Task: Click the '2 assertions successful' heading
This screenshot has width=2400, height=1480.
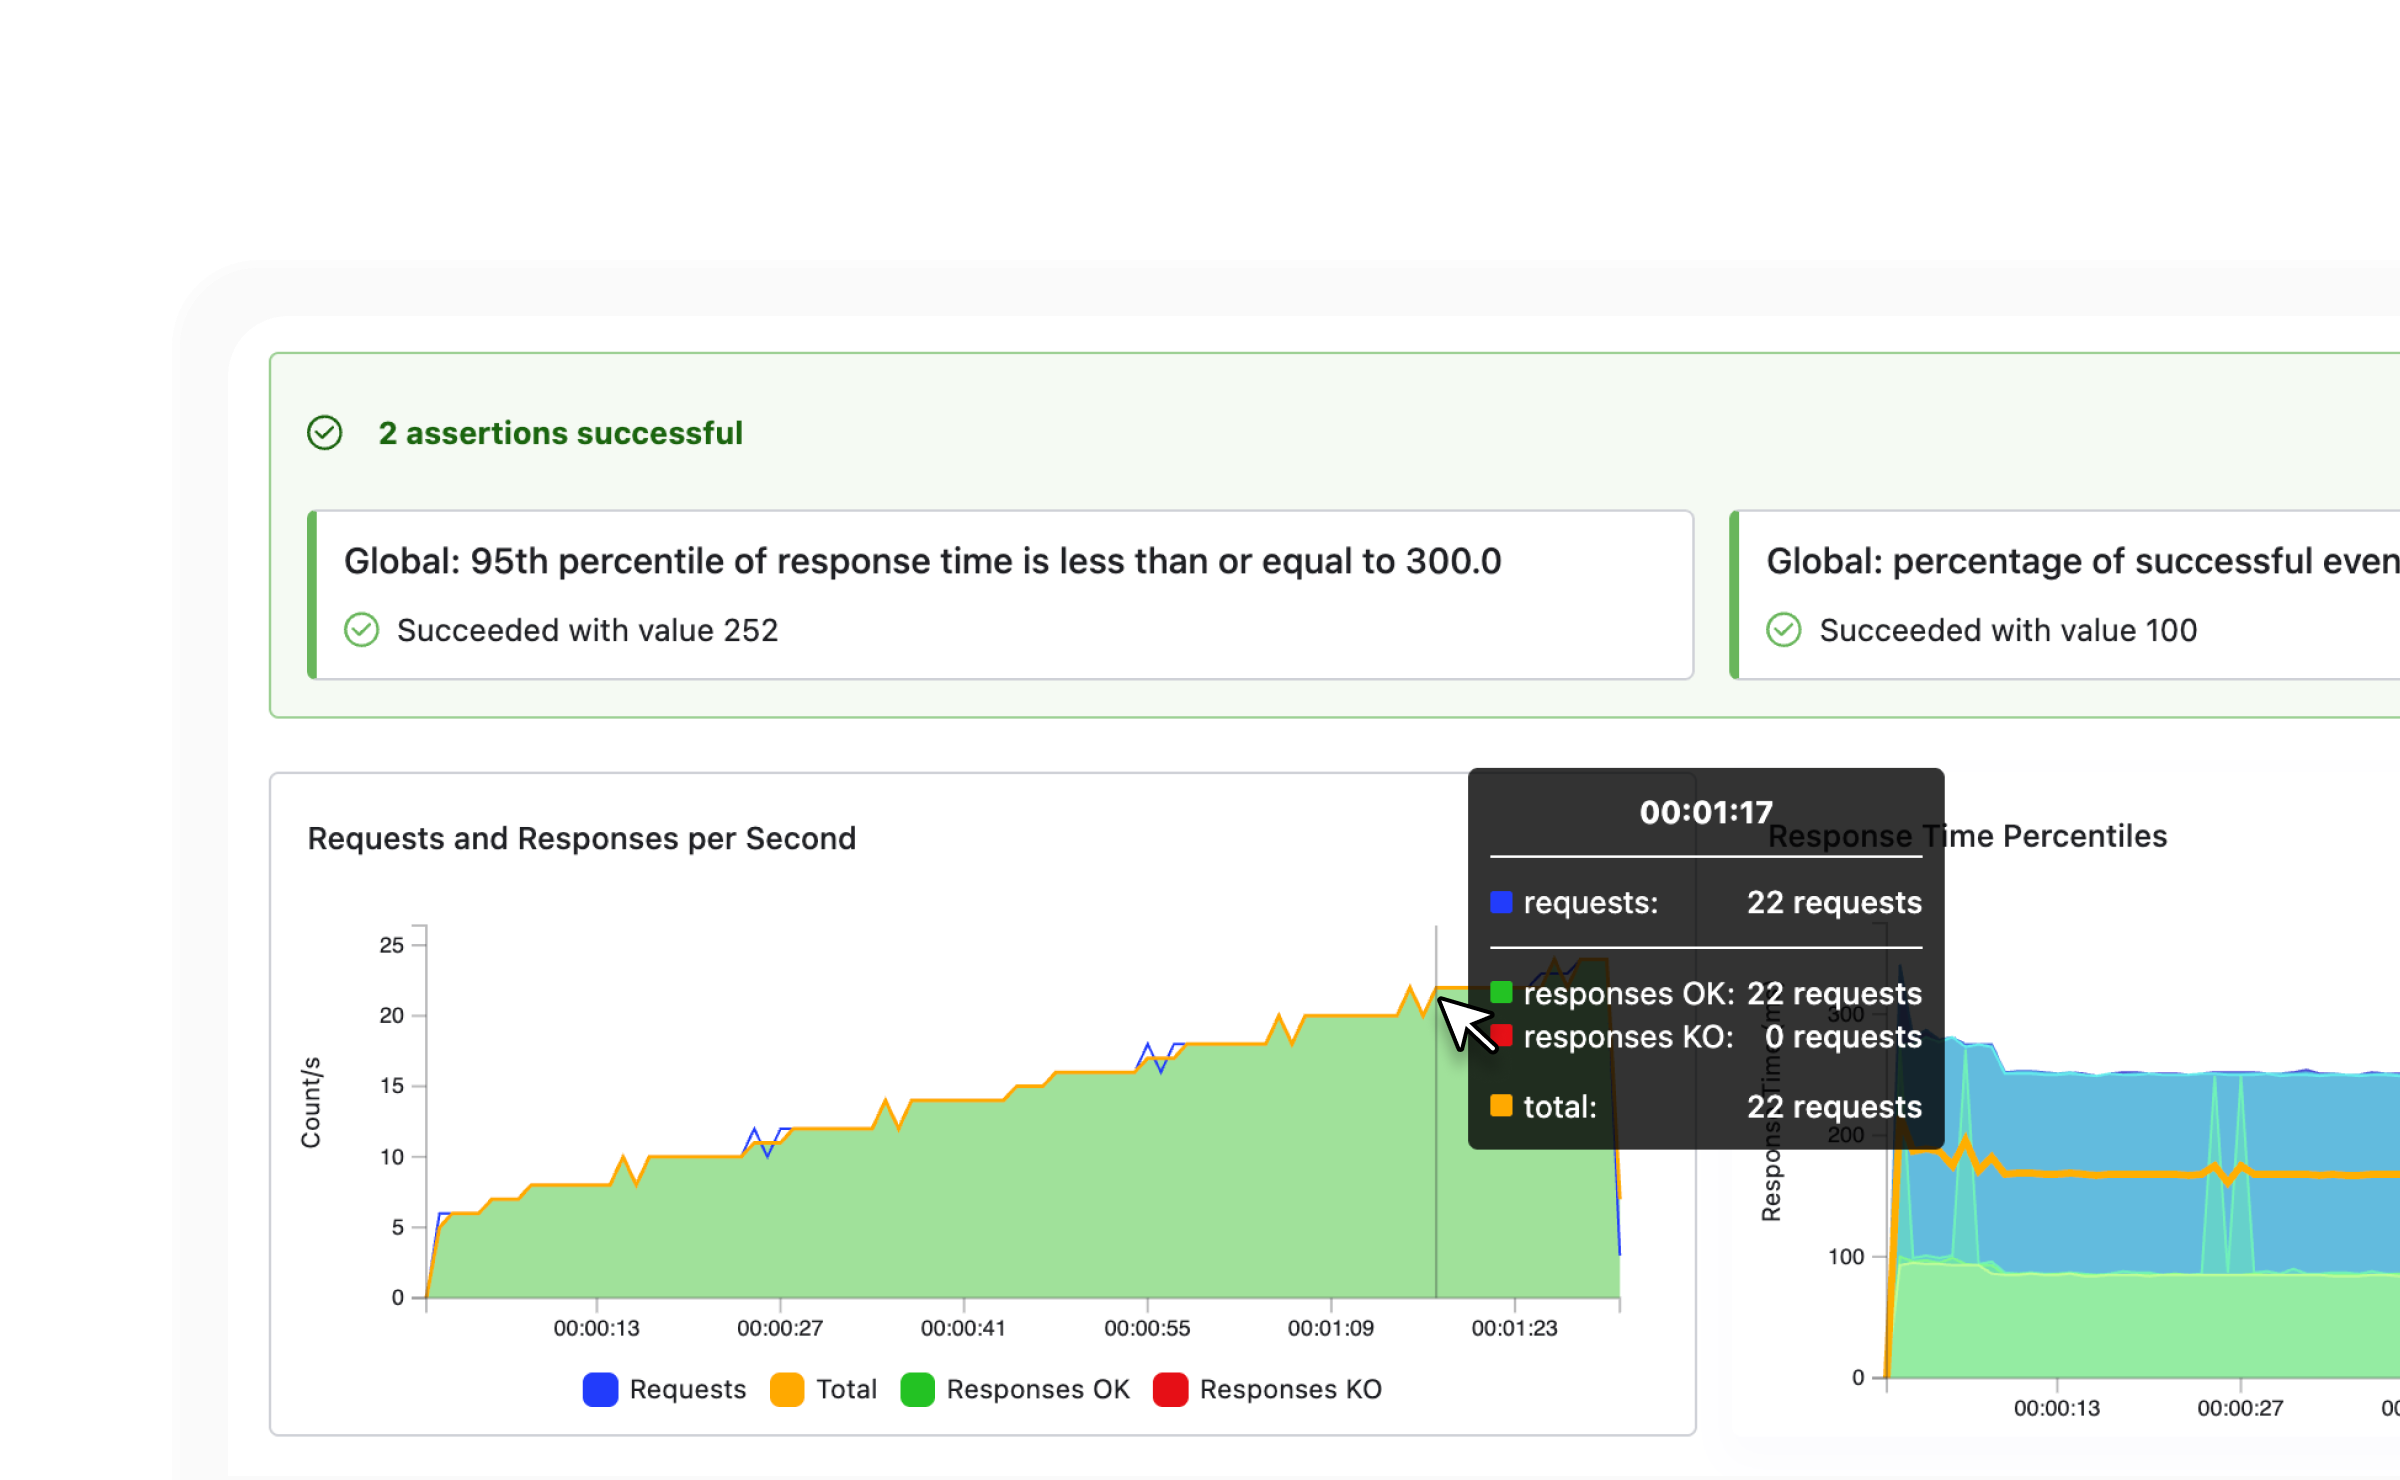Action: point(560,433)
